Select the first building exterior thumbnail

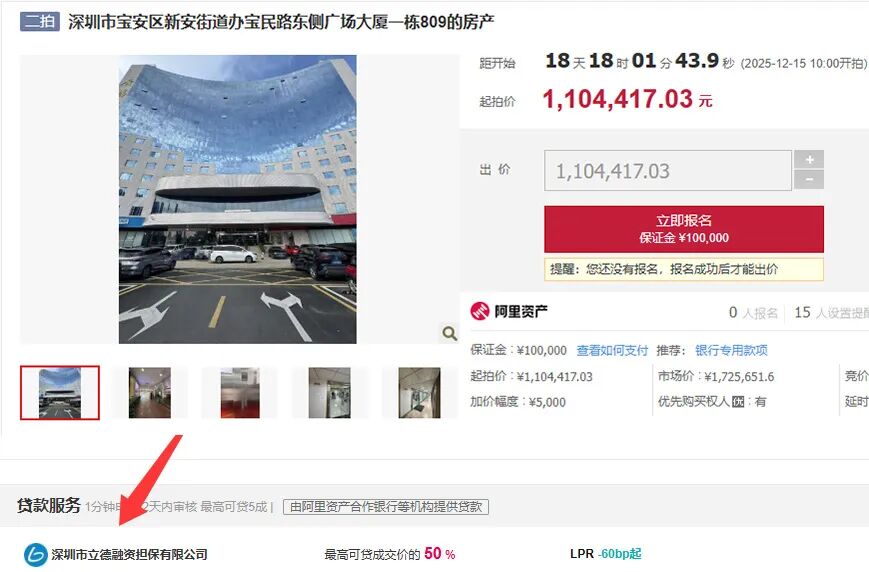coord(60,392)
